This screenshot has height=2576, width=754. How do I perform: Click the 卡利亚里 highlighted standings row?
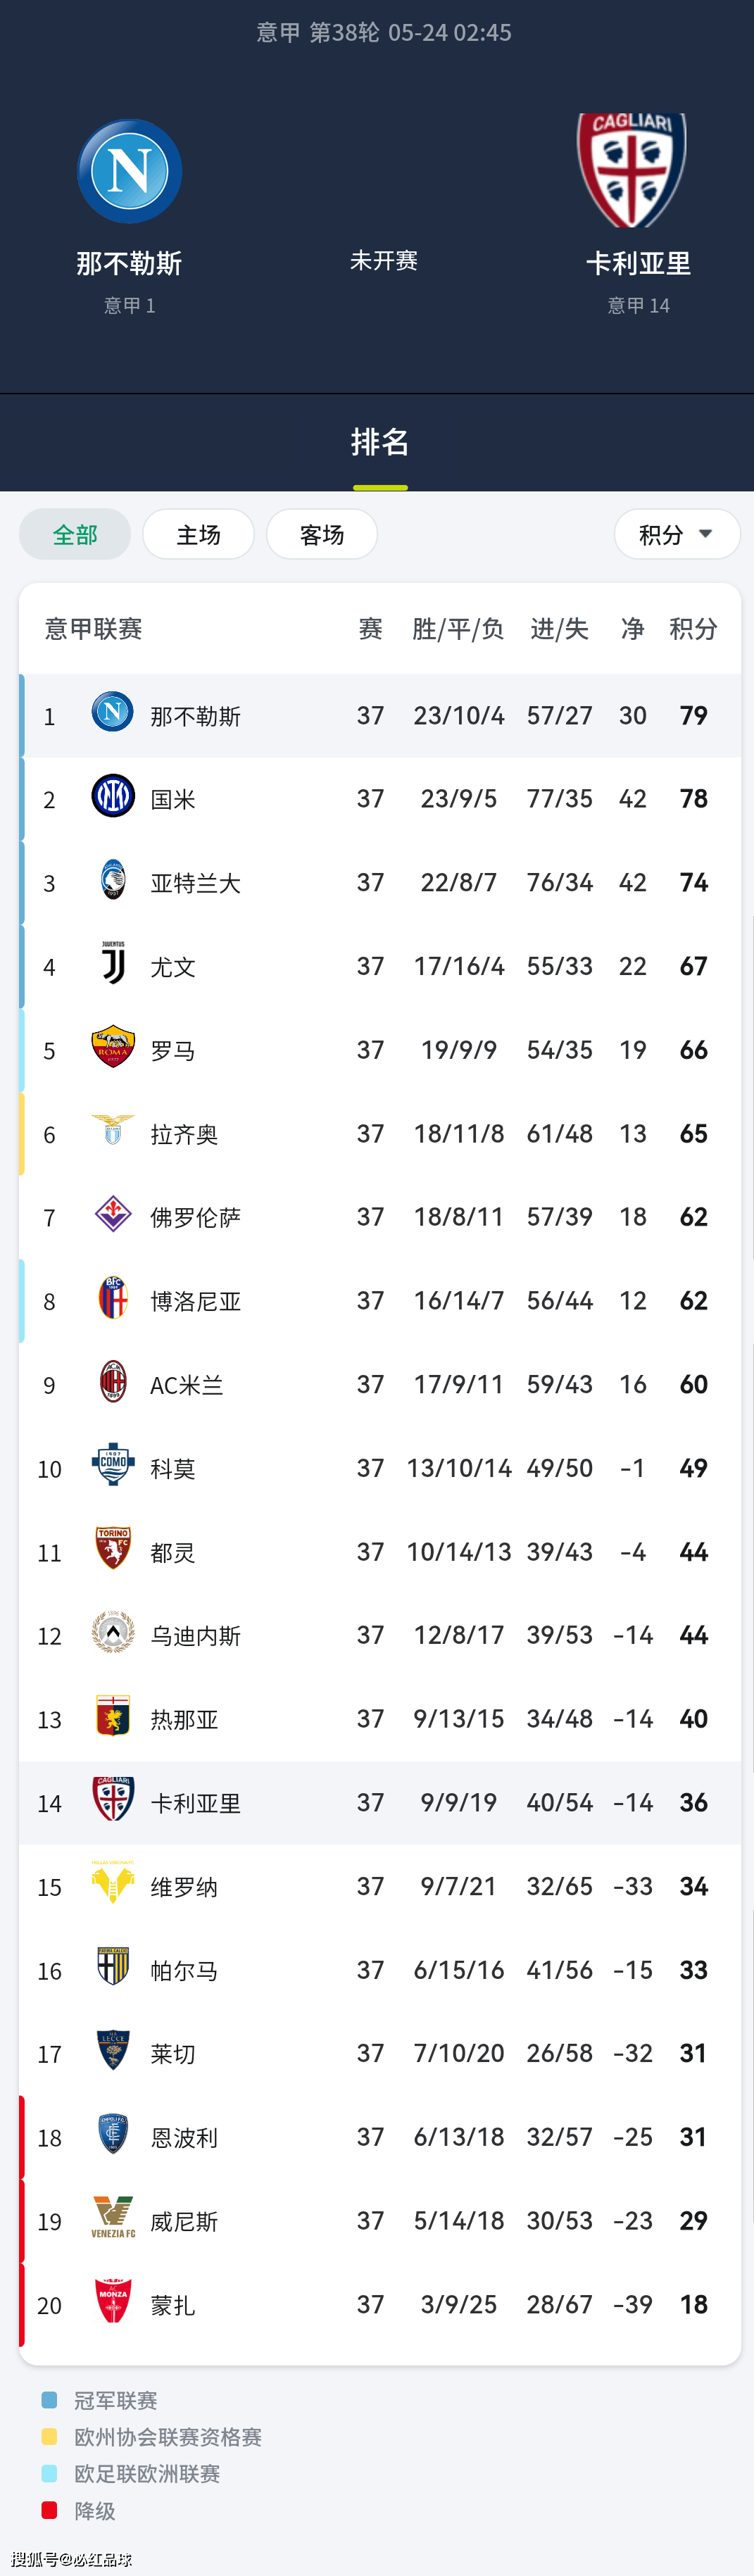point(380,1803)
